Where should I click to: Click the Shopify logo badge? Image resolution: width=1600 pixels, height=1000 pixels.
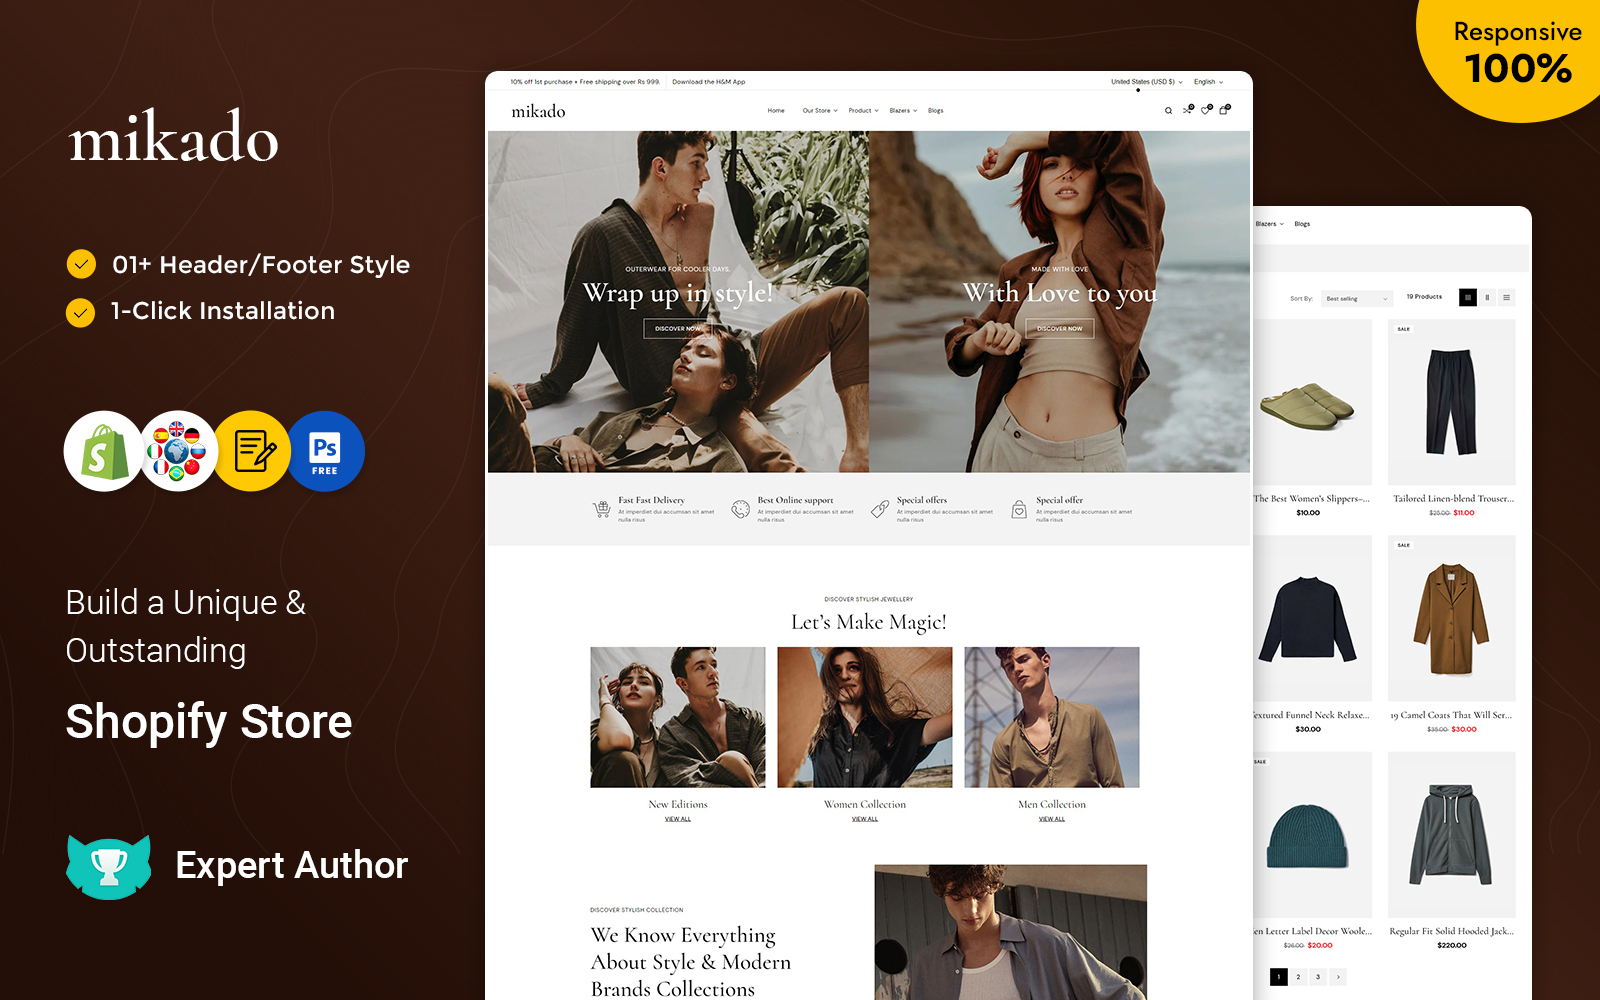click(x=104, y=451)
